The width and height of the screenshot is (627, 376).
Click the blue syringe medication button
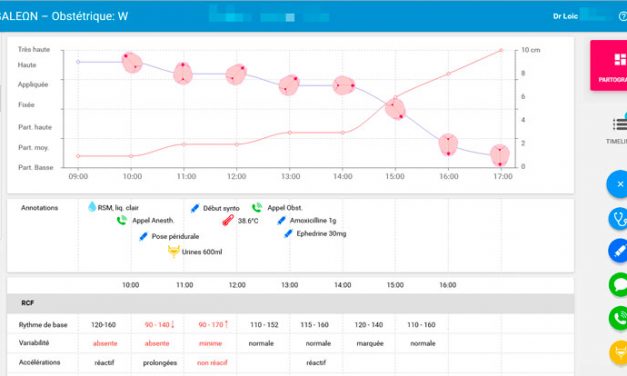pos(619,251)
